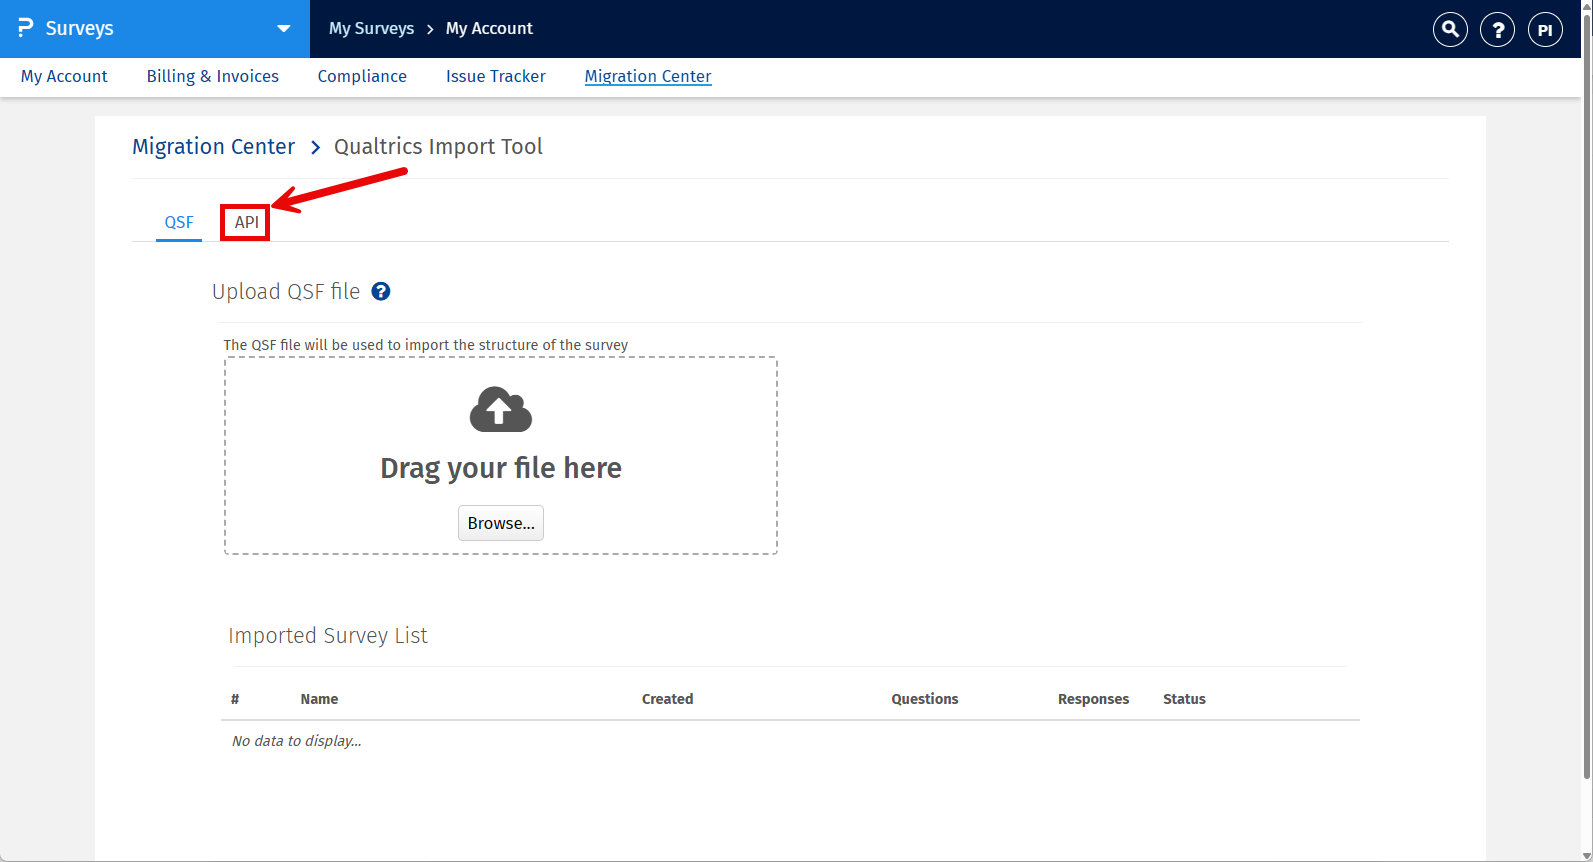Open the My Account menu tab
1593x862 pixels.
tap(64, 76)
